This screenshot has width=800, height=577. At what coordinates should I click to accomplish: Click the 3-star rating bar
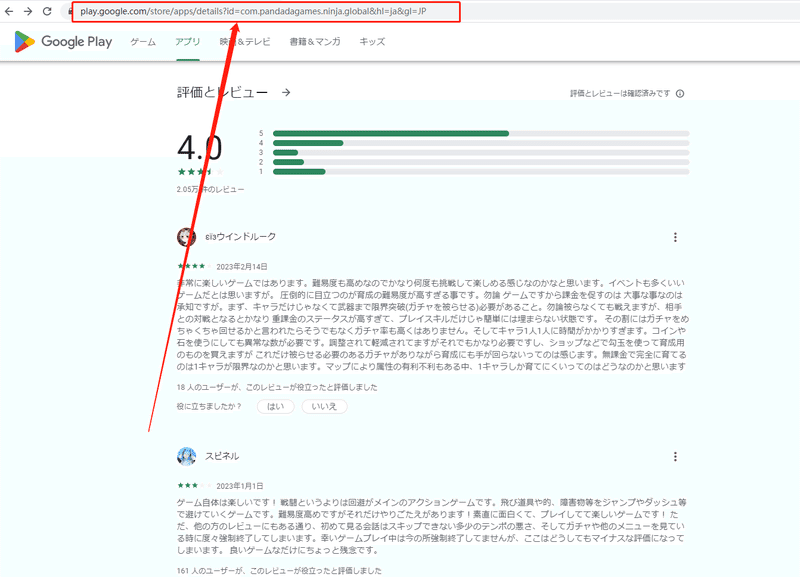[481, 153]
